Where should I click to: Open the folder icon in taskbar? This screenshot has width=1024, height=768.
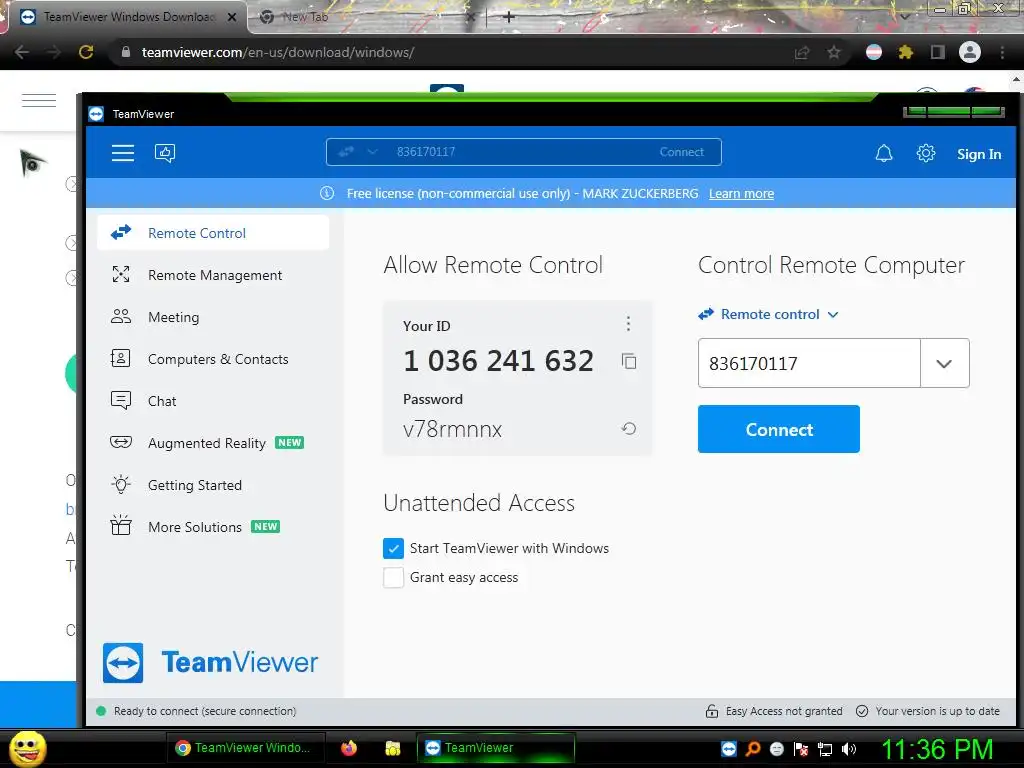pos(392,748)
